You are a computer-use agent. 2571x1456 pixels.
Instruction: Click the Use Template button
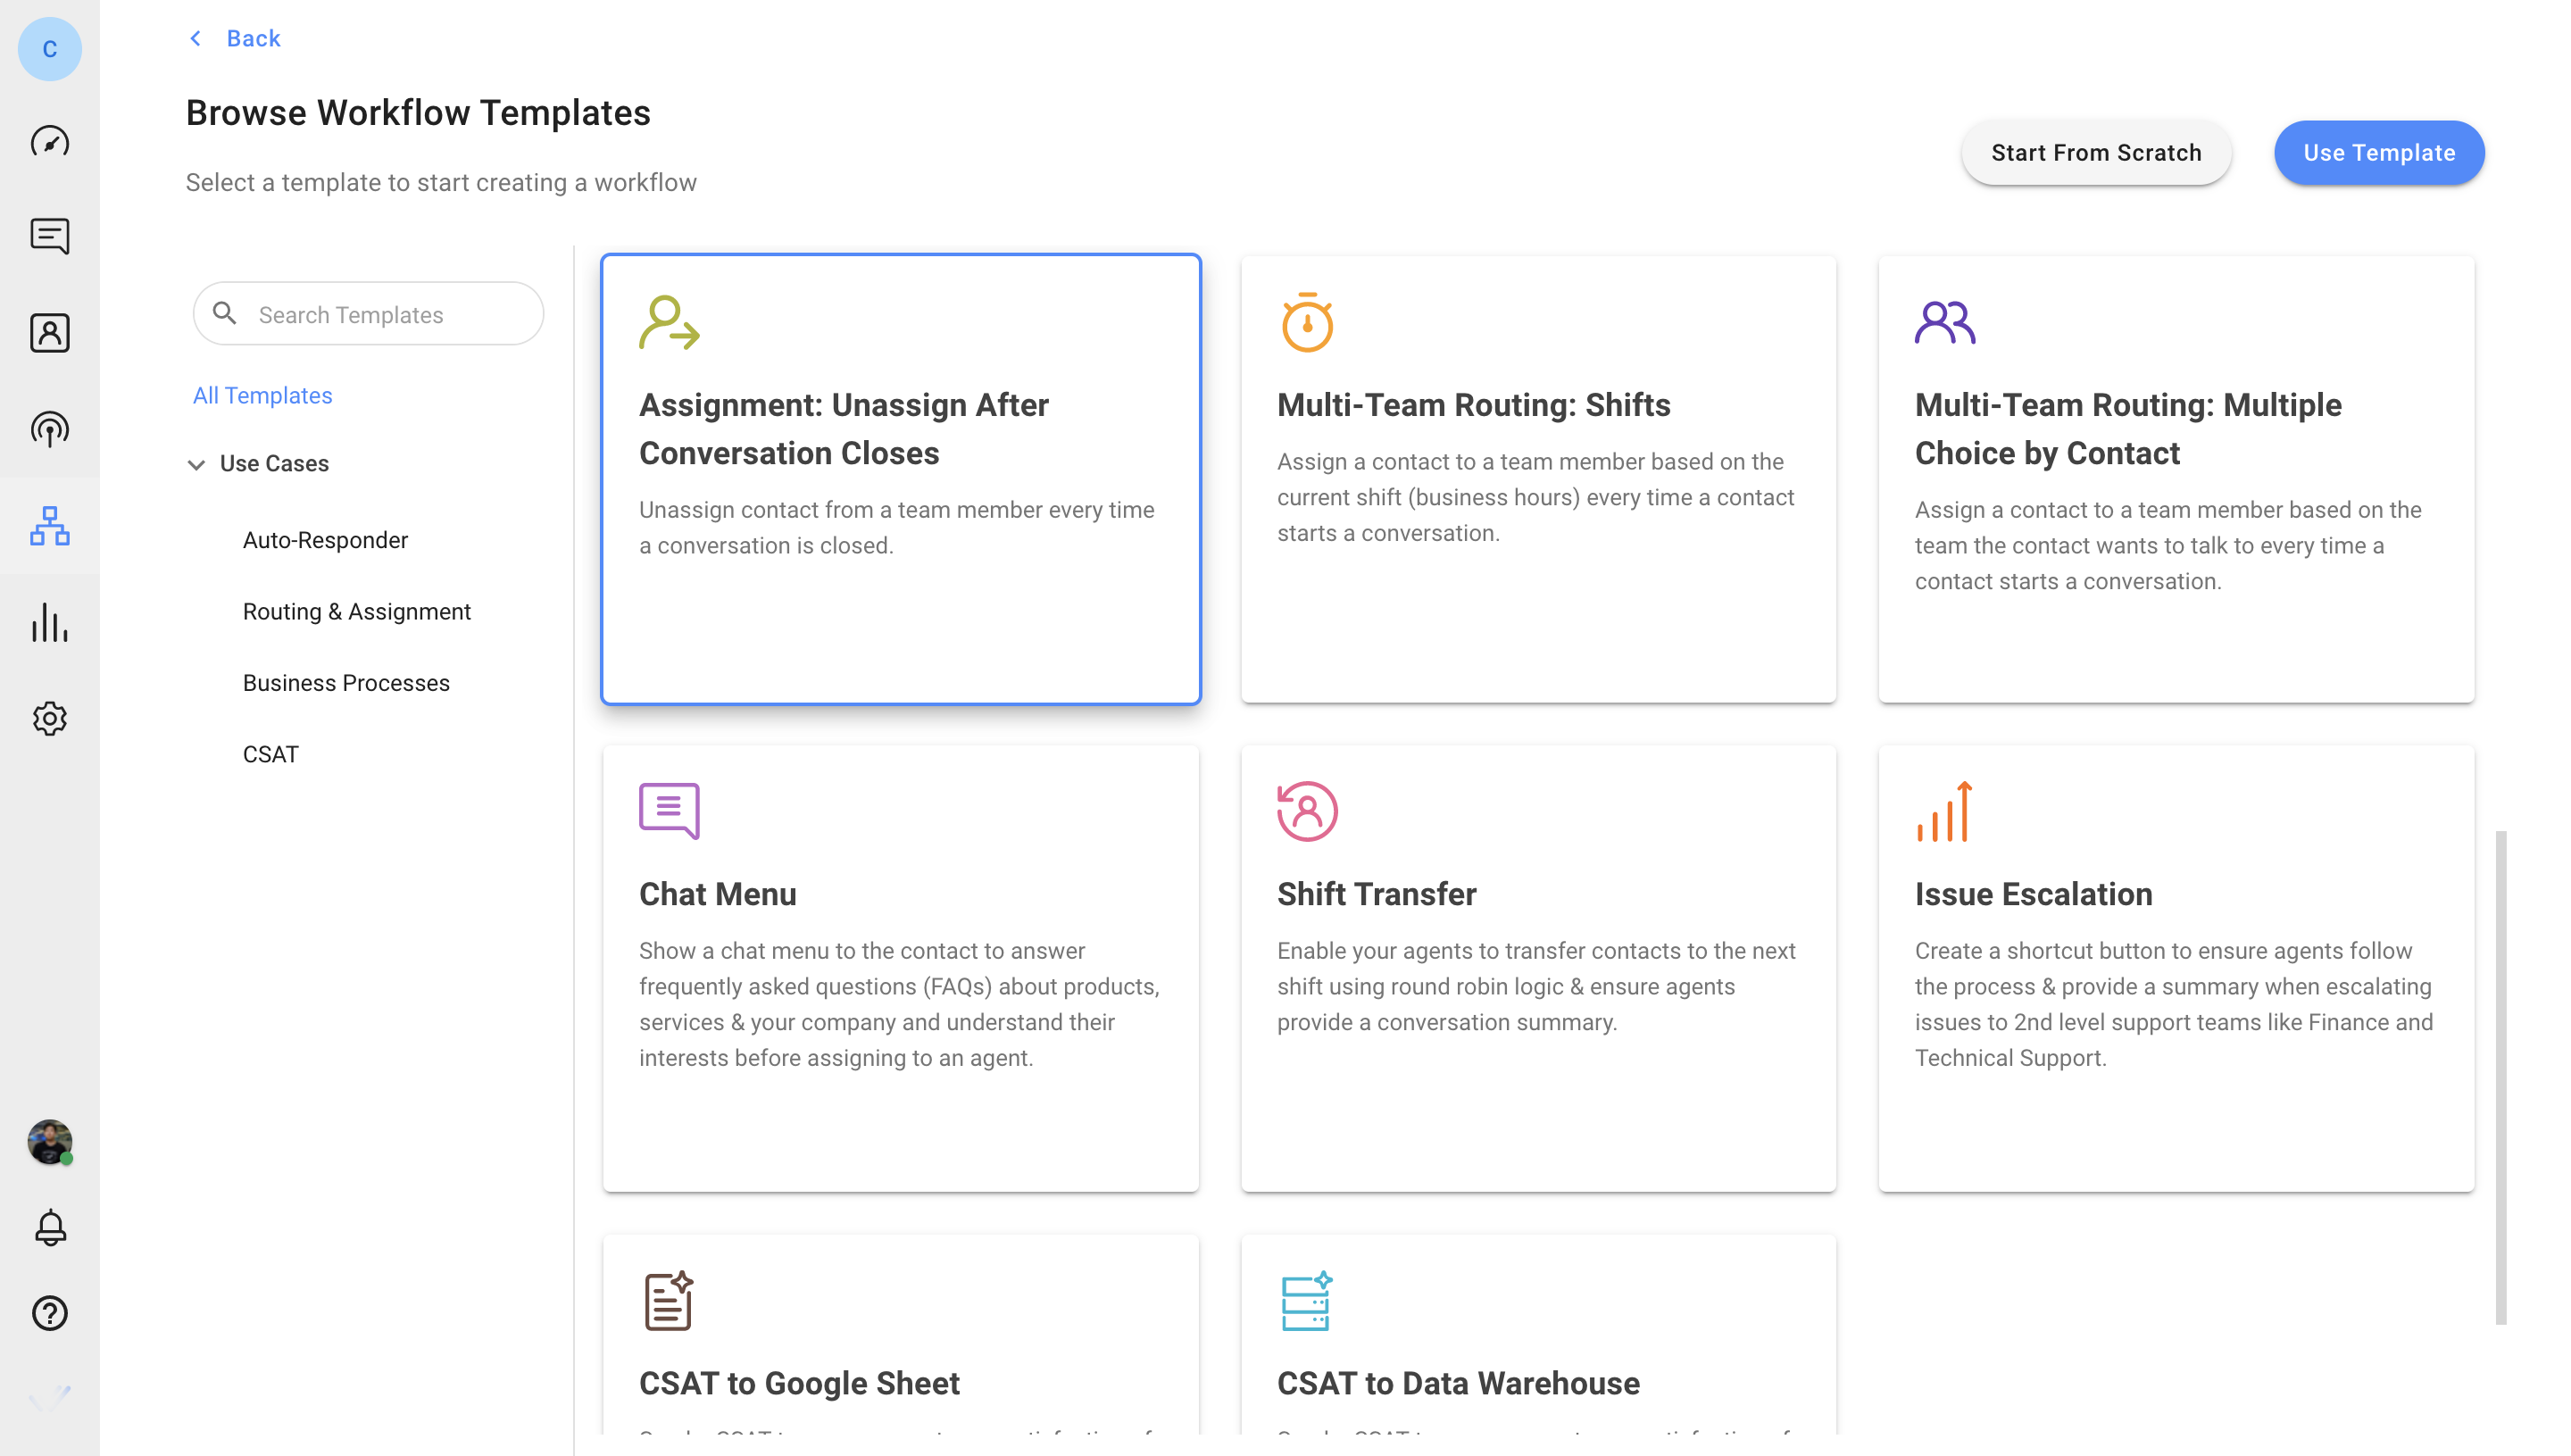[x=2378, y=153]
